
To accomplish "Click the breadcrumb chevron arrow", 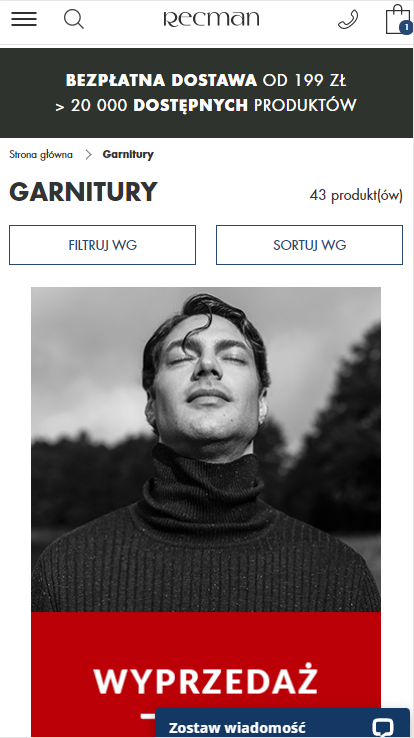I will tap(88, 154).
